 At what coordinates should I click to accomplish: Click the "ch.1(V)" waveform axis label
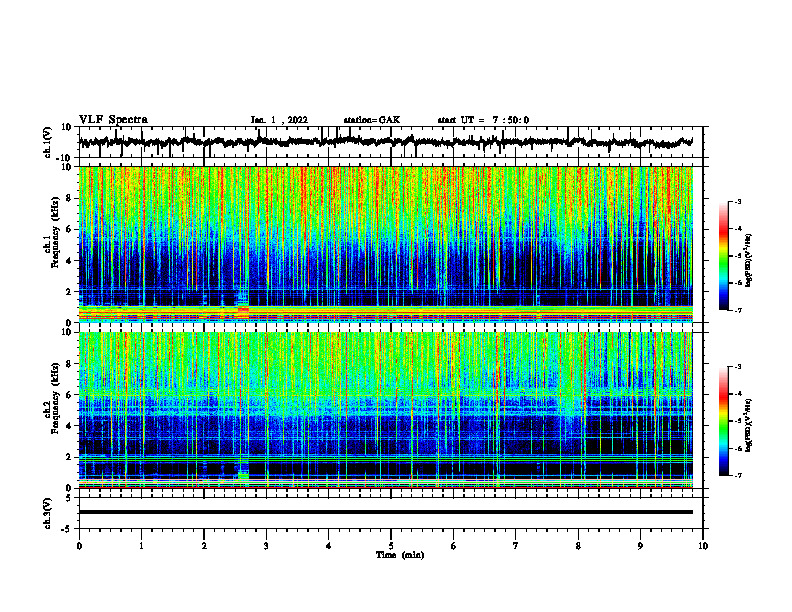48,142
